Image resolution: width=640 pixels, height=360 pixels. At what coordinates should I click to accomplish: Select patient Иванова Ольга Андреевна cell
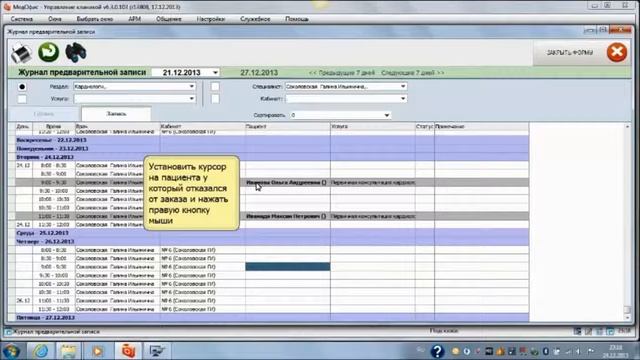(288, 182)
